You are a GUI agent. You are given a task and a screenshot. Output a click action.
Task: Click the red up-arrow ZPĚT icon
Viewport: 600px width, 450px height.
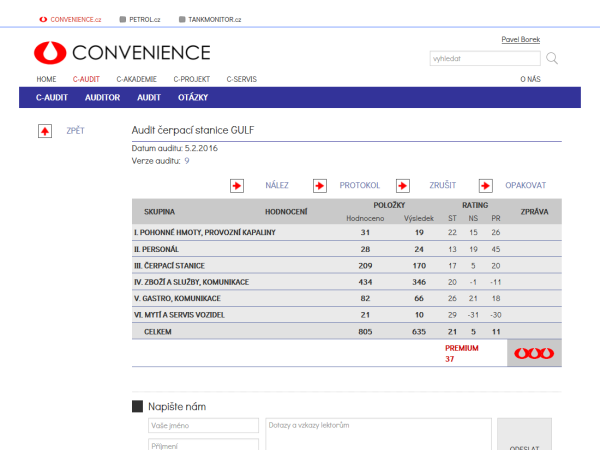tap(45, 131)
